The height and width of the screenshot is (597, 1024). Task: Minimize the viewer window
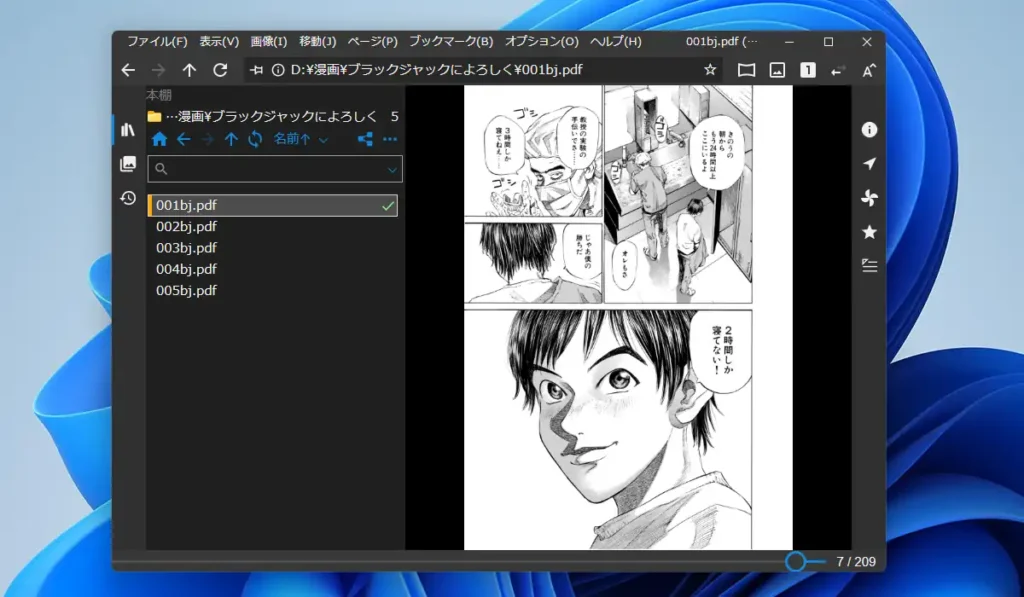(x=790, y=42)
